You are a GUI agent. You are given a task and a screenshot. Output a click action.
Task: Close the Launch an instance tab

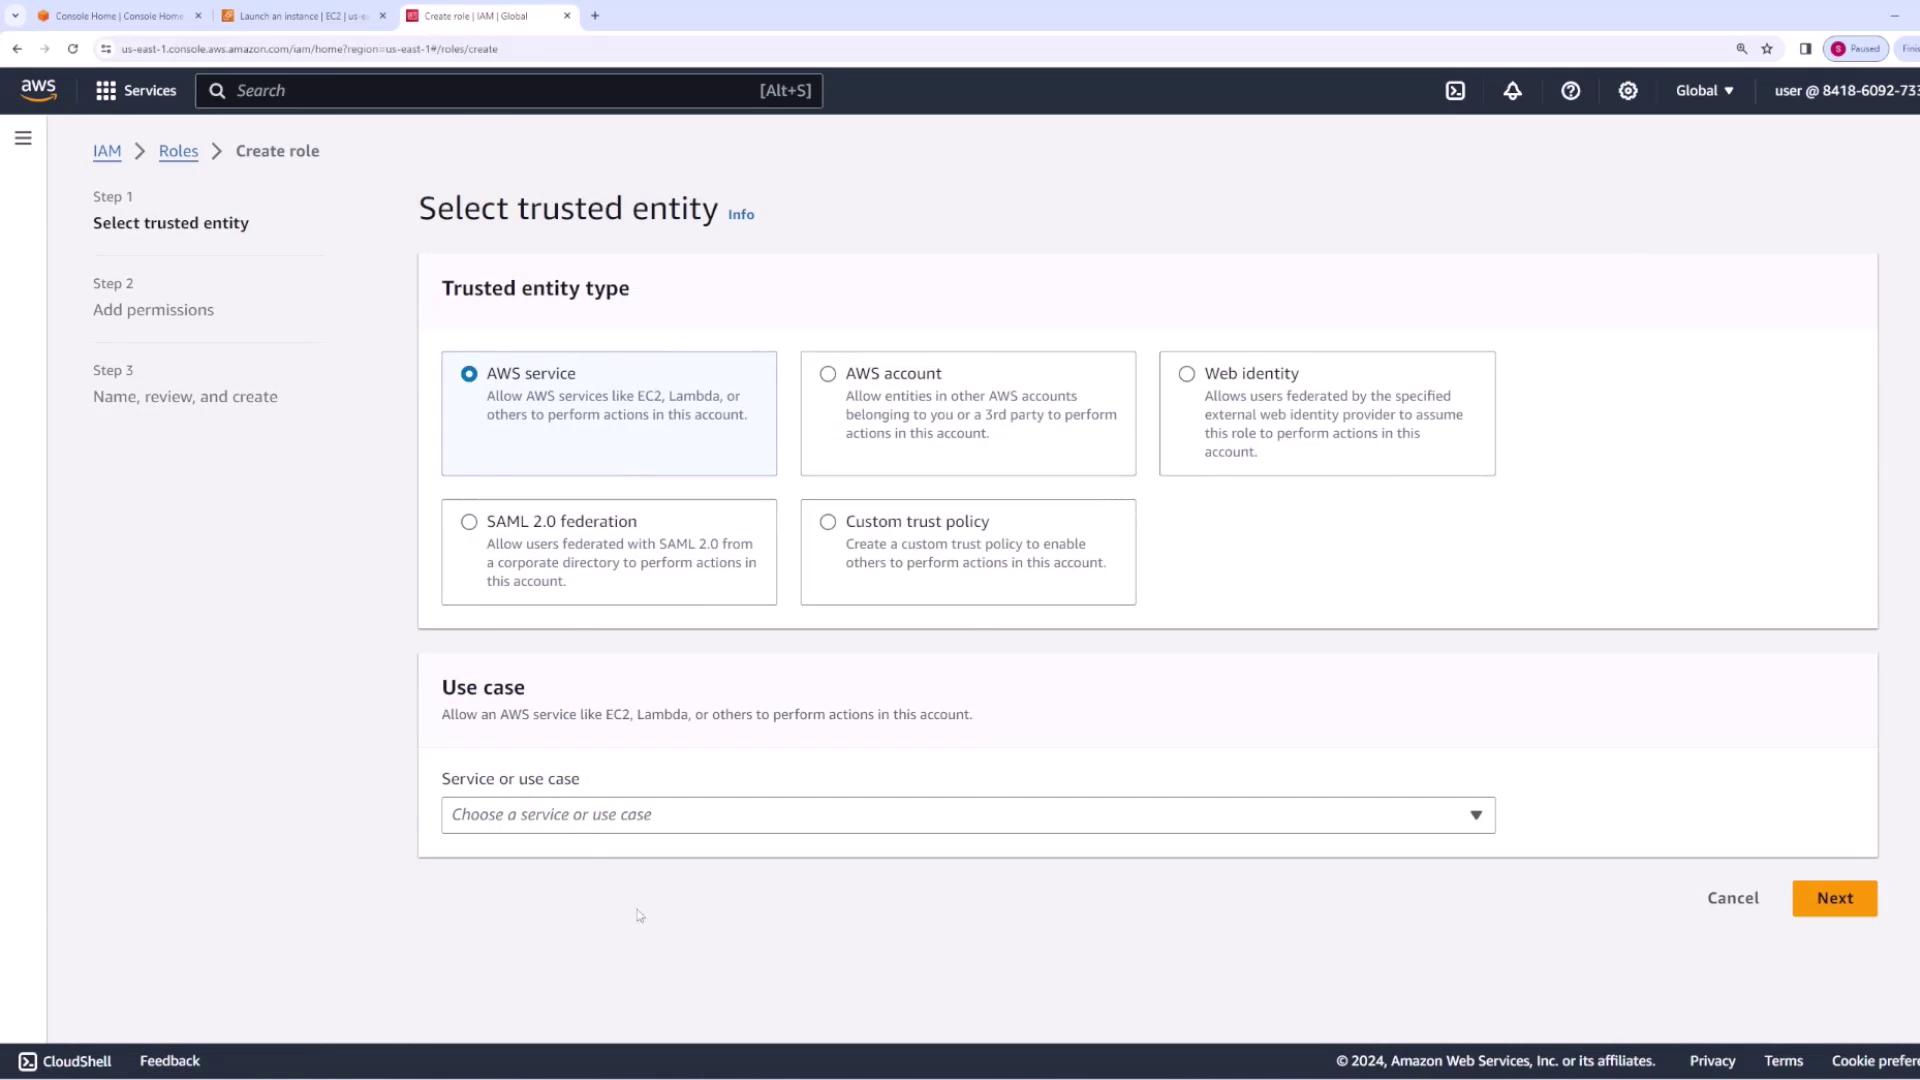coord(383,16)
